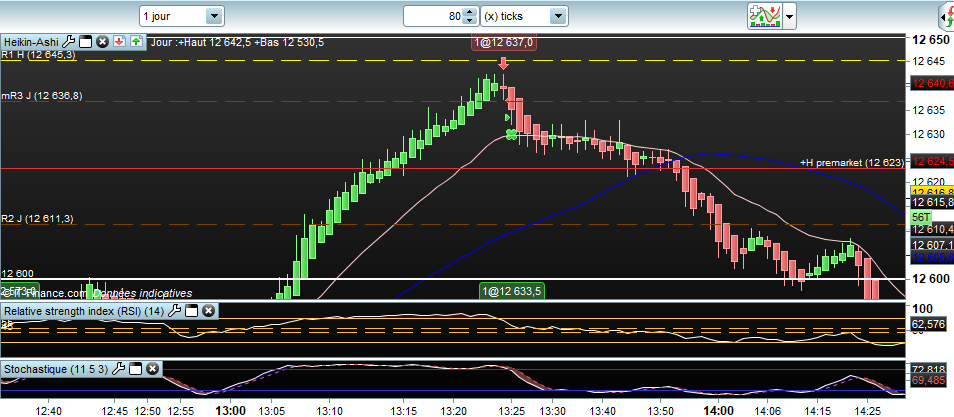Move Heikin-Ashi panel down with red arrow
The width and height of the screenshot is (954, 417).
click(x=119, y=42)
